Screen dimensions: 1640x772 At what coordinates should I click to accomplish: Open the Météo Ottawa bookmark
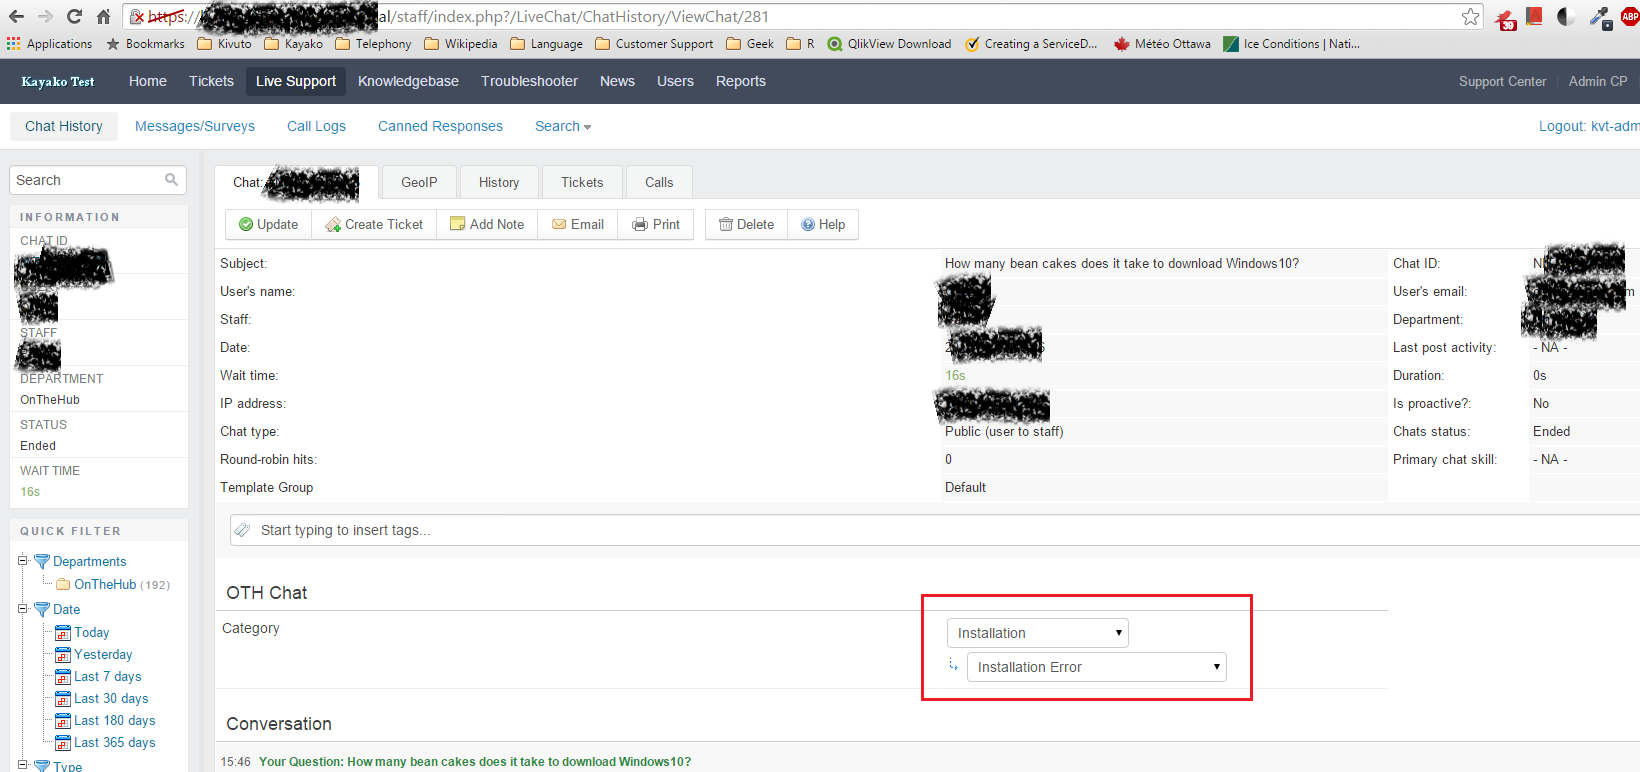click(1162, 44)
